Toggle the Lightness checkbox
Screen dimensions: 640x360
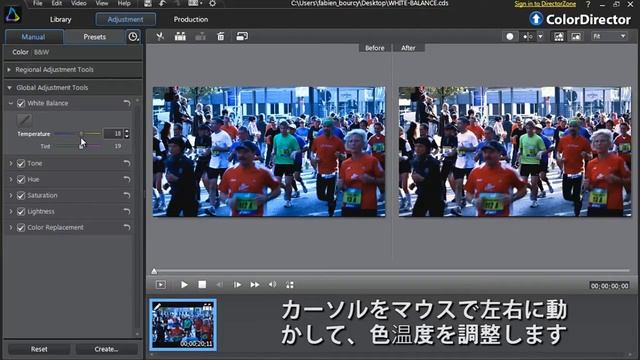(21, 211)
